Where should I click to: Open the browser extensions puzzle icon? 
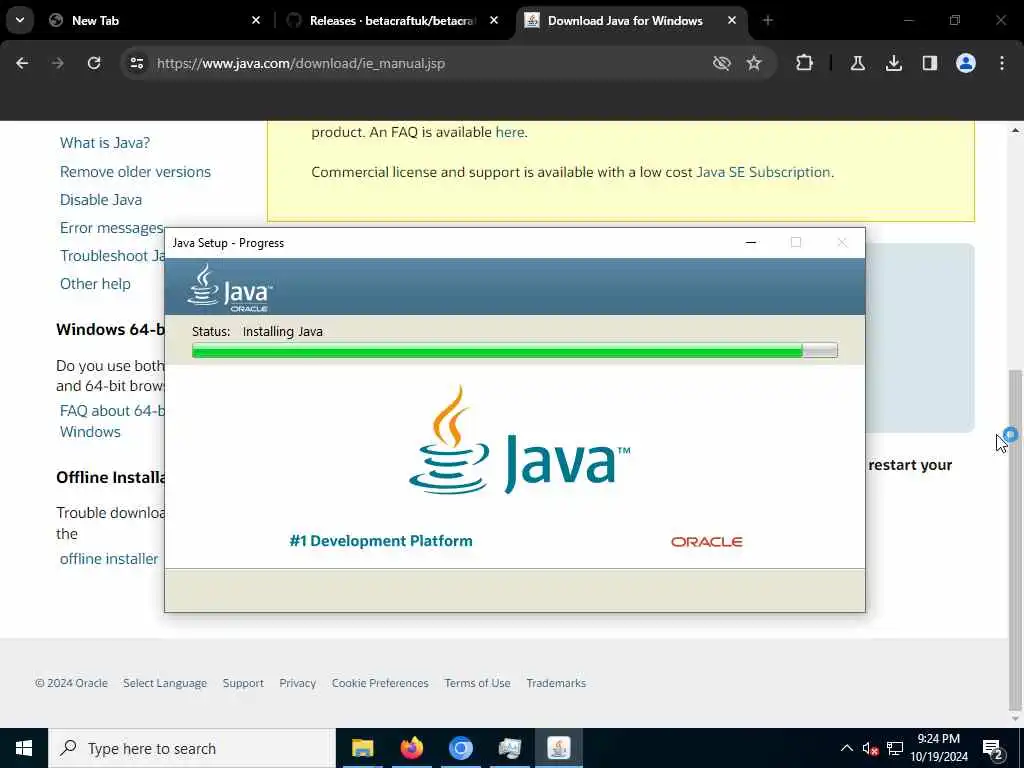tap(805, 63)
